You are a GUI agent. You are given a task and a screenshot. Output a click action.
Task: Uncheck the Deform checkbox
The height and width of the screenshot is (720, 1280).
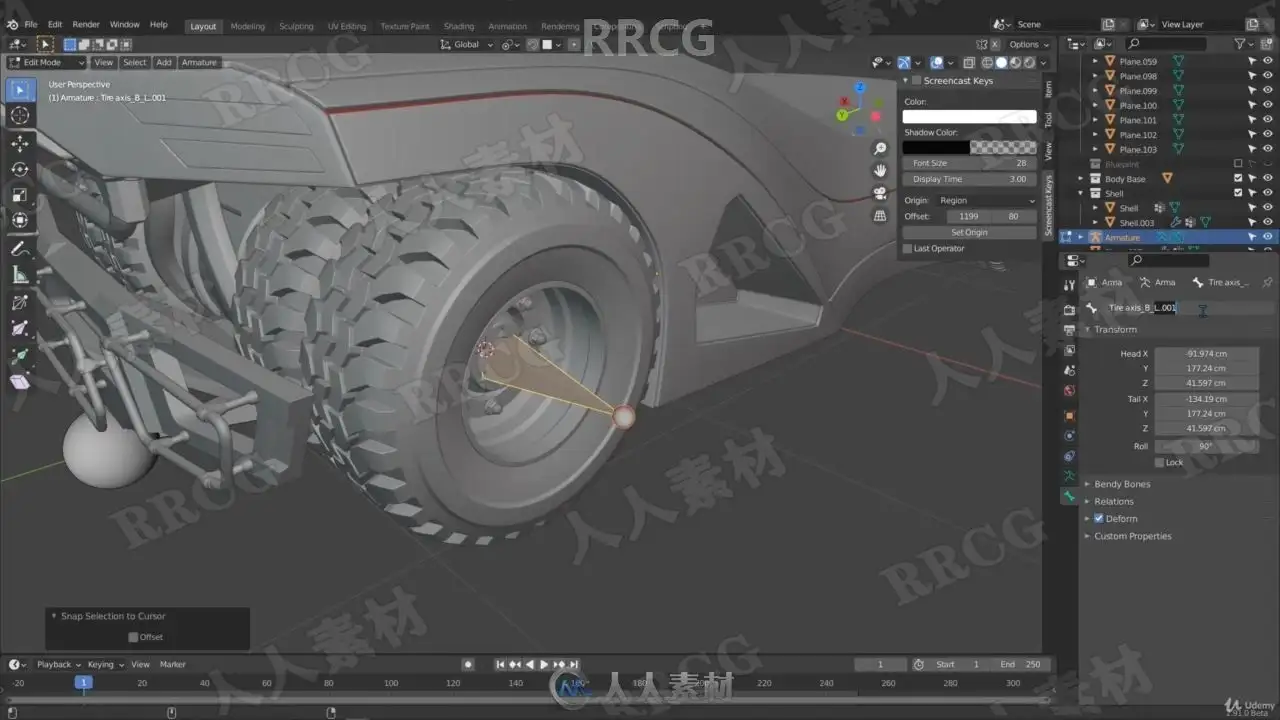pyautogui.click(x=1099, y=518)
